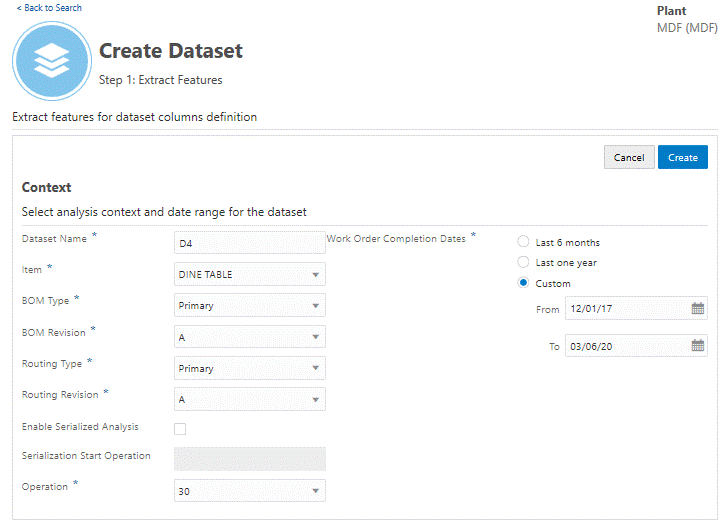Image resolution: width=724 pixels, height=522 pixels.
Task: Click the Cancel button
Action: click(629, 157)
